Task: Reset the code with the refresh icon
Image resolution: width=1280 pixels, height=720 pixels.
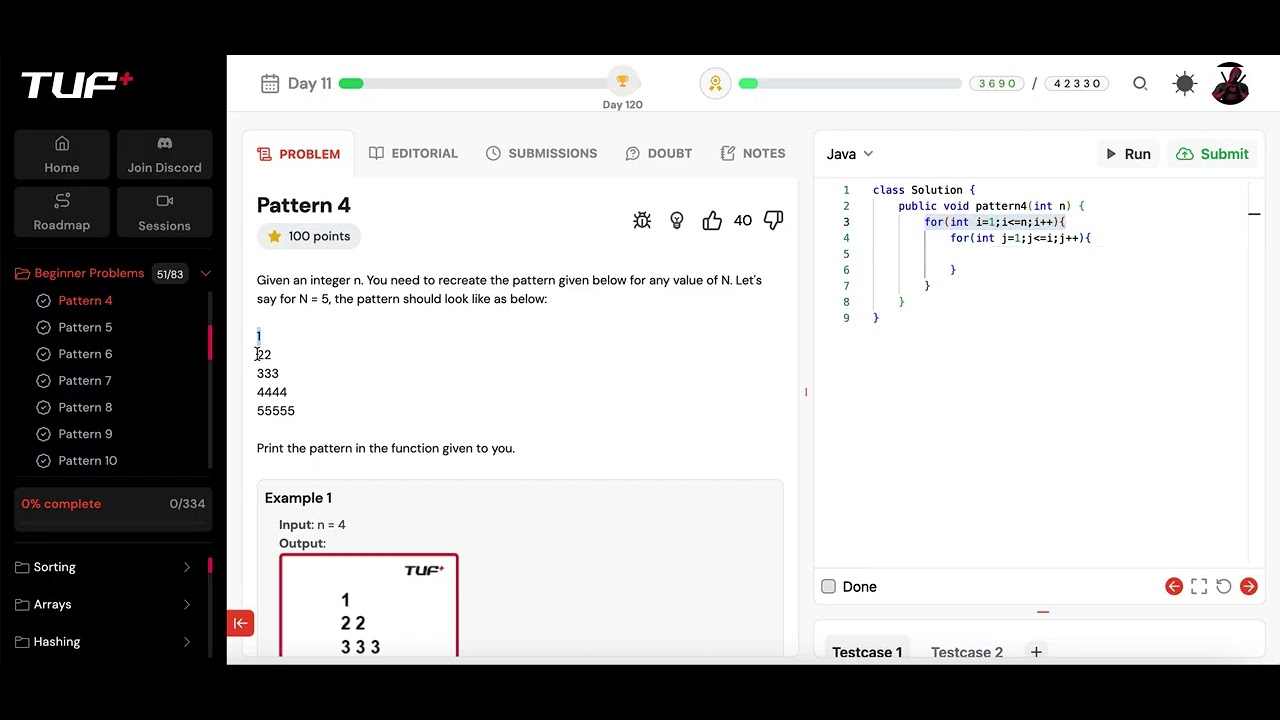Action: click(1224, 587)
